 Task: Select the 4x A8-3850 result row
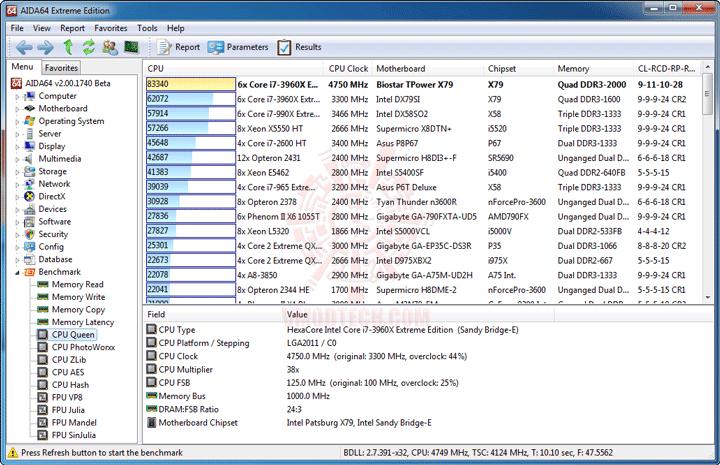pos(422,275)
